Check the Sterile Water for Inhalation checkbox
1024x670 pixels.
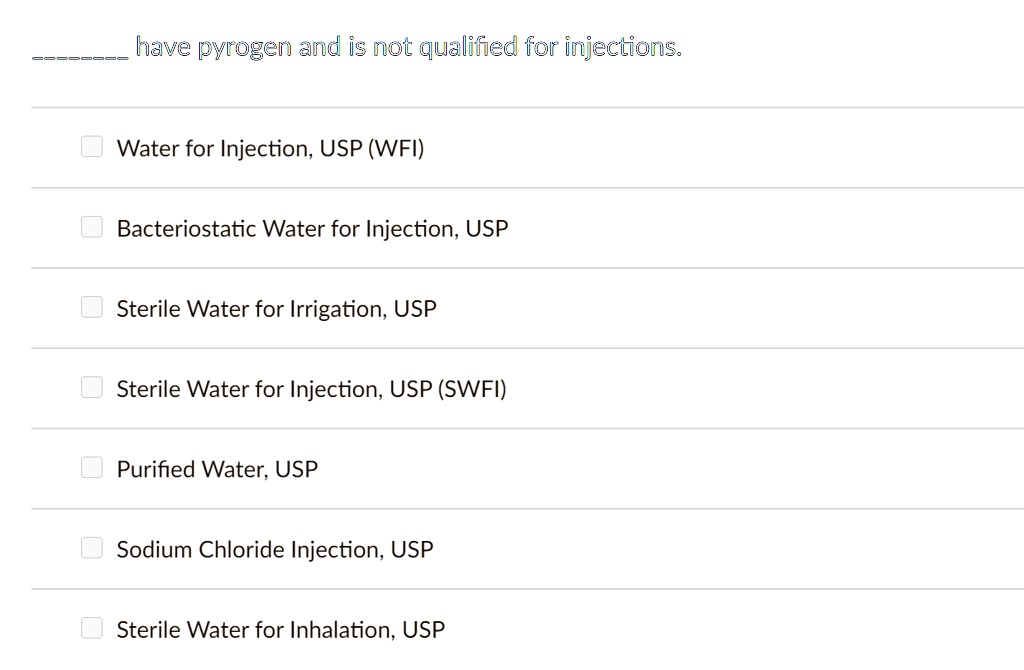click(x=91, y=628)
